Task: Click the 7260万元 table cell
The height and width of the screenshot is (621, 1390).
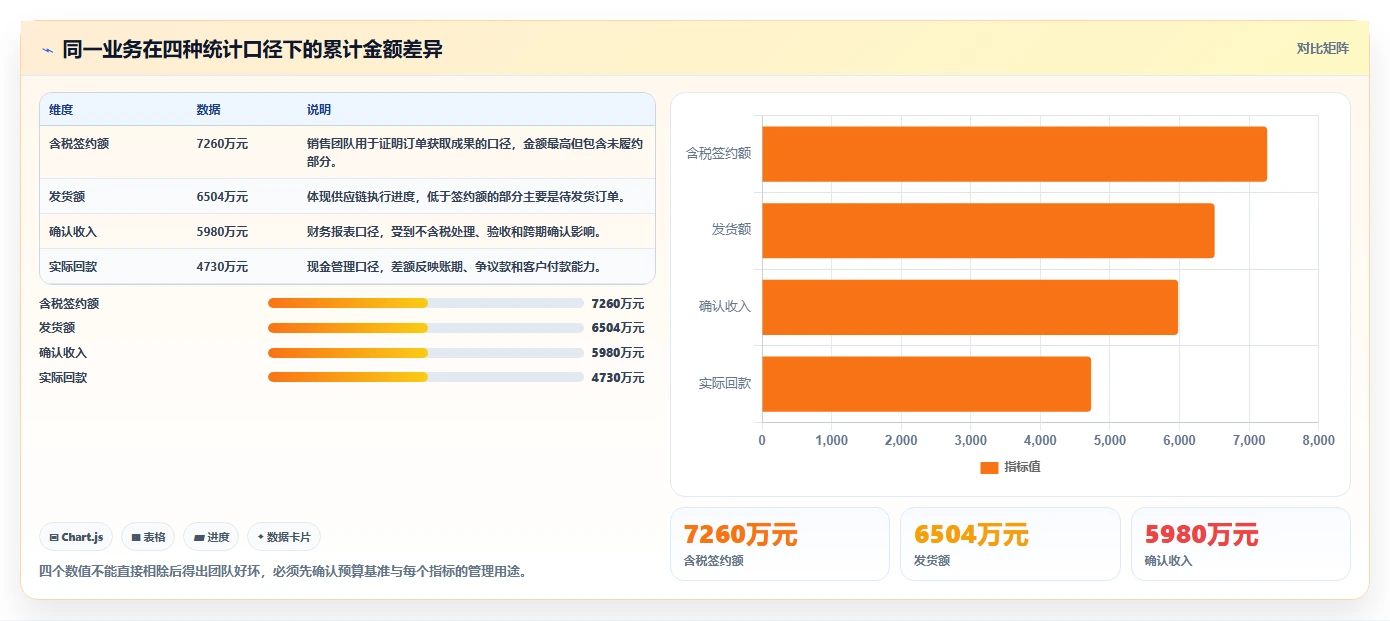Action: pyautogui.click(x=222, y=143)
